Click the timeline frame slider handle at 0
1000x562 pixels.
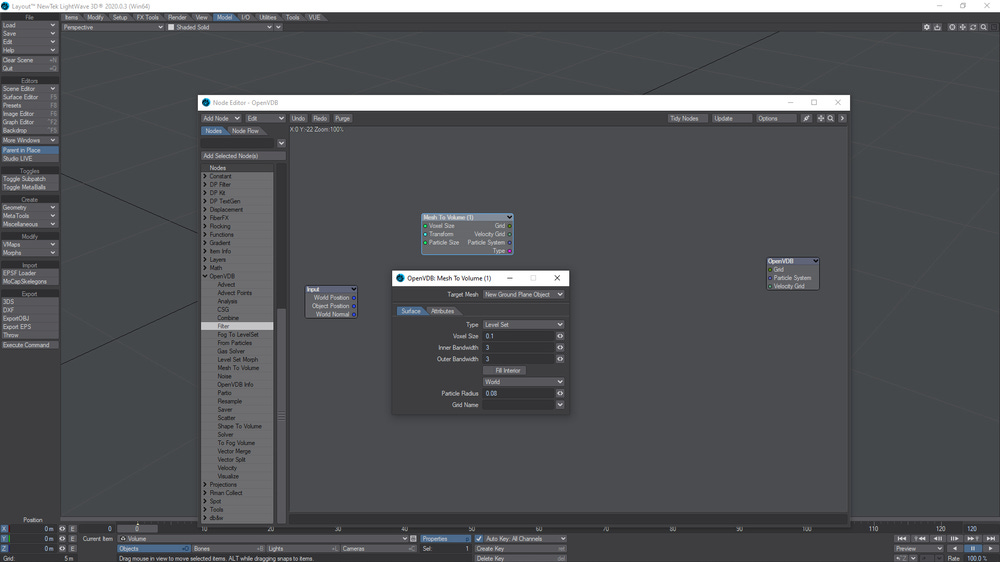tap(137, 529)
